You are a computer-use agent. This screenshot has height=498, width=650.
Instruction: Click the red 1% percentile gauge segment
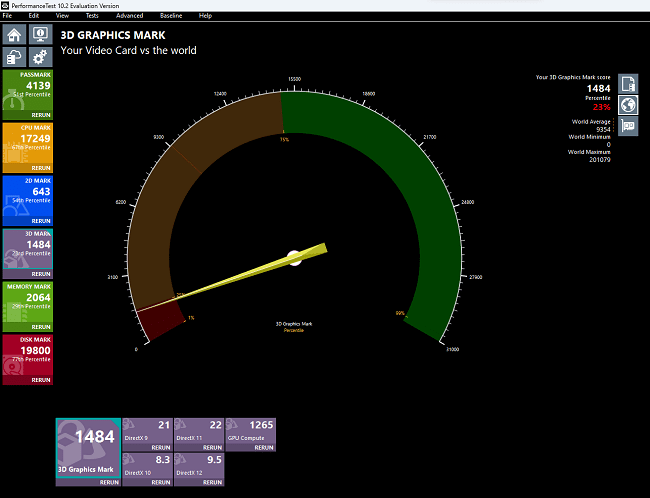(160, 320)
